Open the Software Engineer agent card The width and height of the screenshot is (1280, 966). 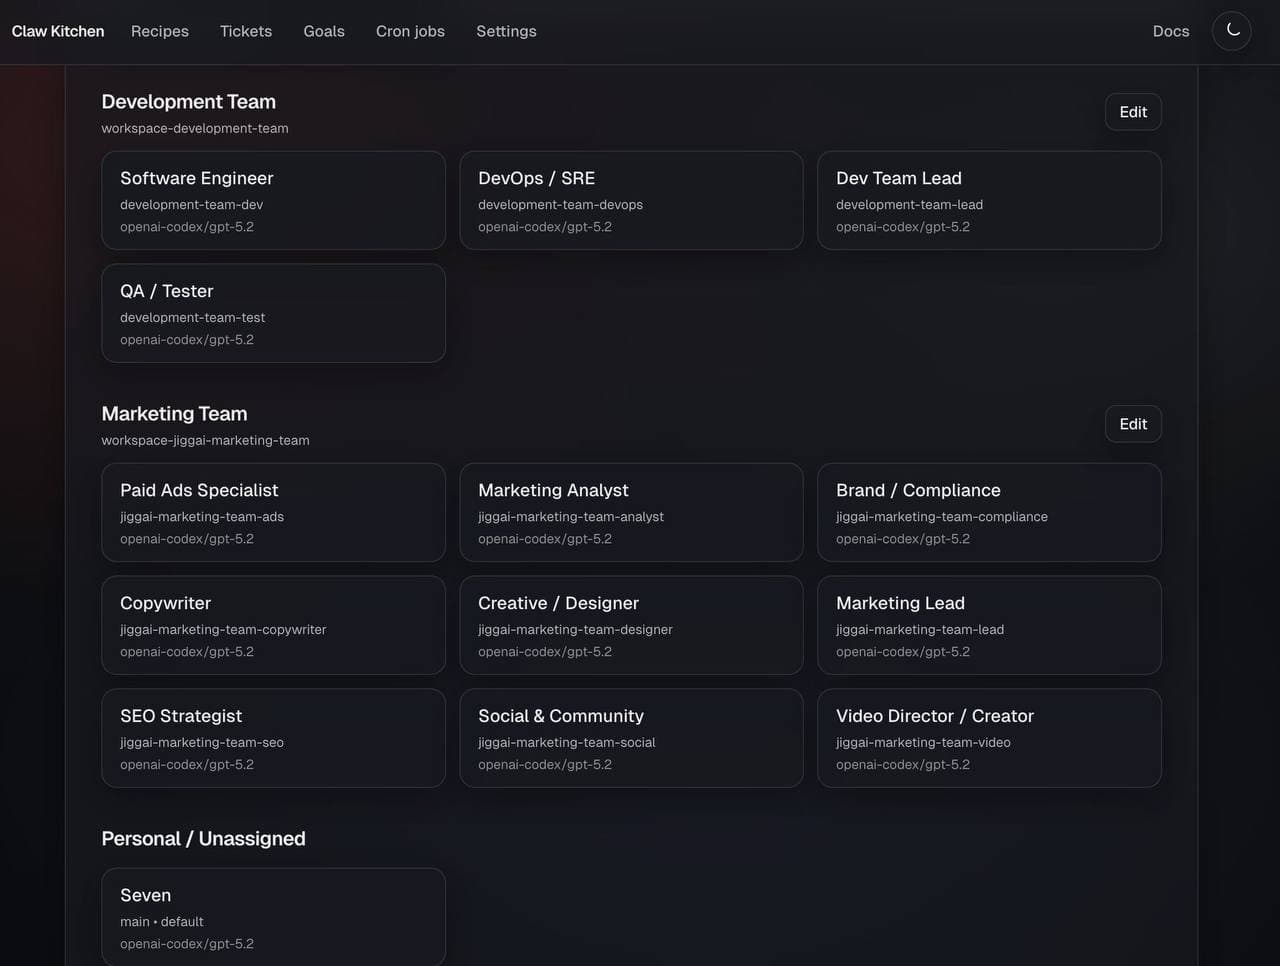coord(273,200)
